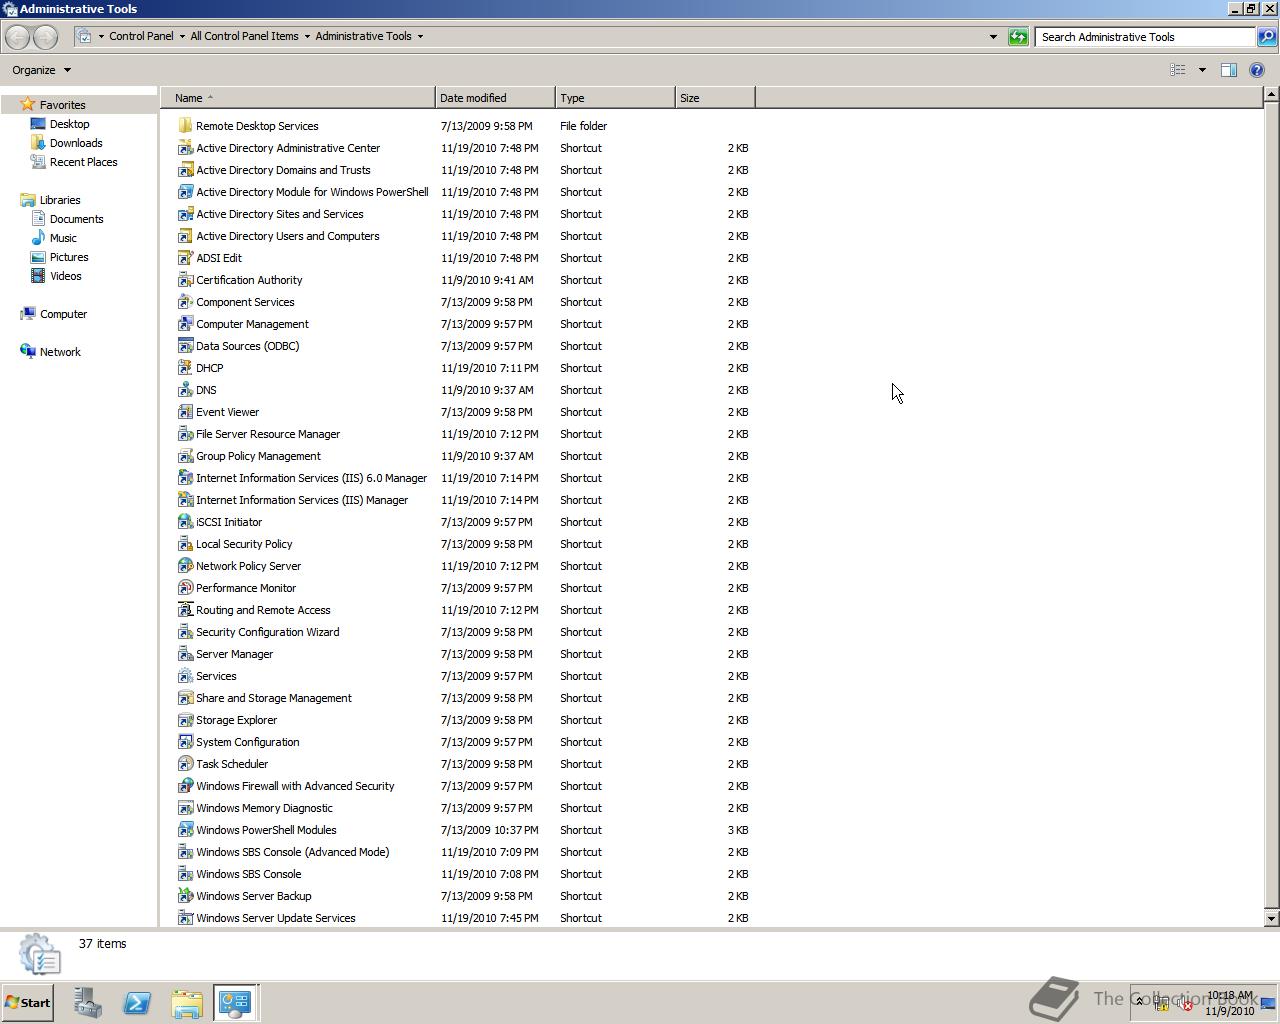
Task: Expand the Administrative Tools breadcrumb arrow
Action: pyautogui.click(x=420, y=36)
